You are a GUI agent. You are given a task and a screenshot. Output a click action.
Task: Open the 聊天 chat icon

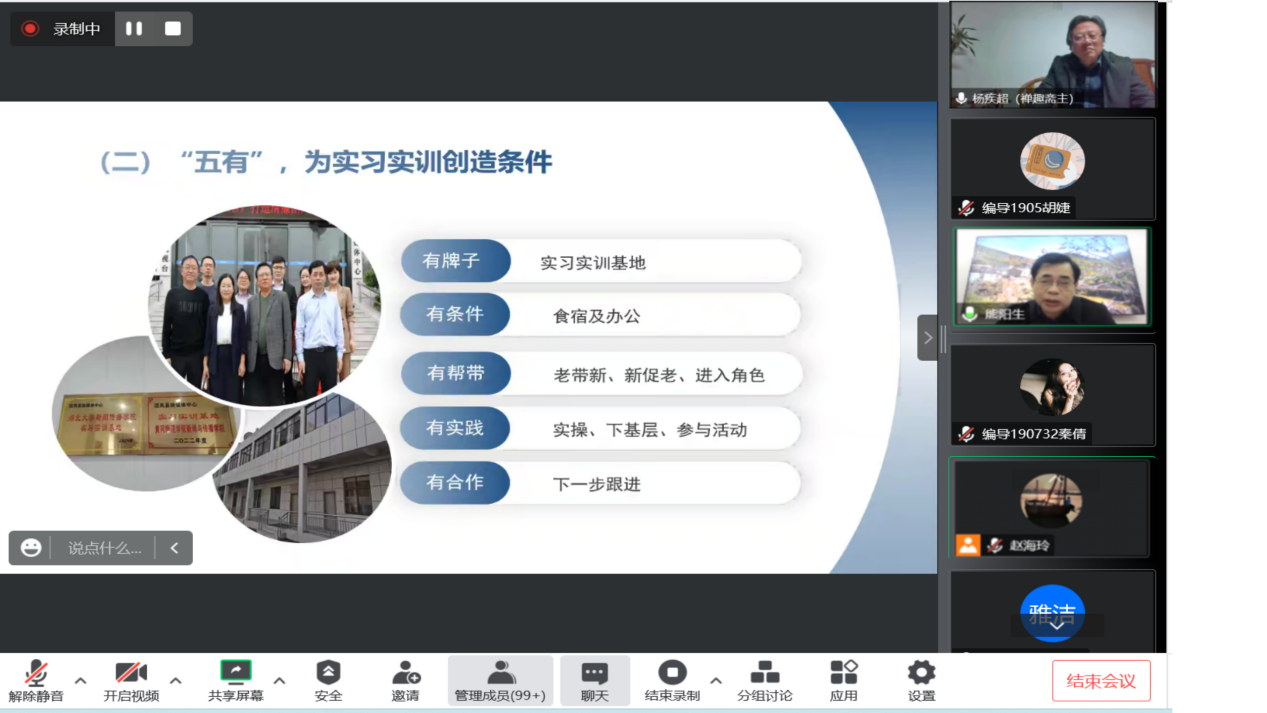coord(595,680)
